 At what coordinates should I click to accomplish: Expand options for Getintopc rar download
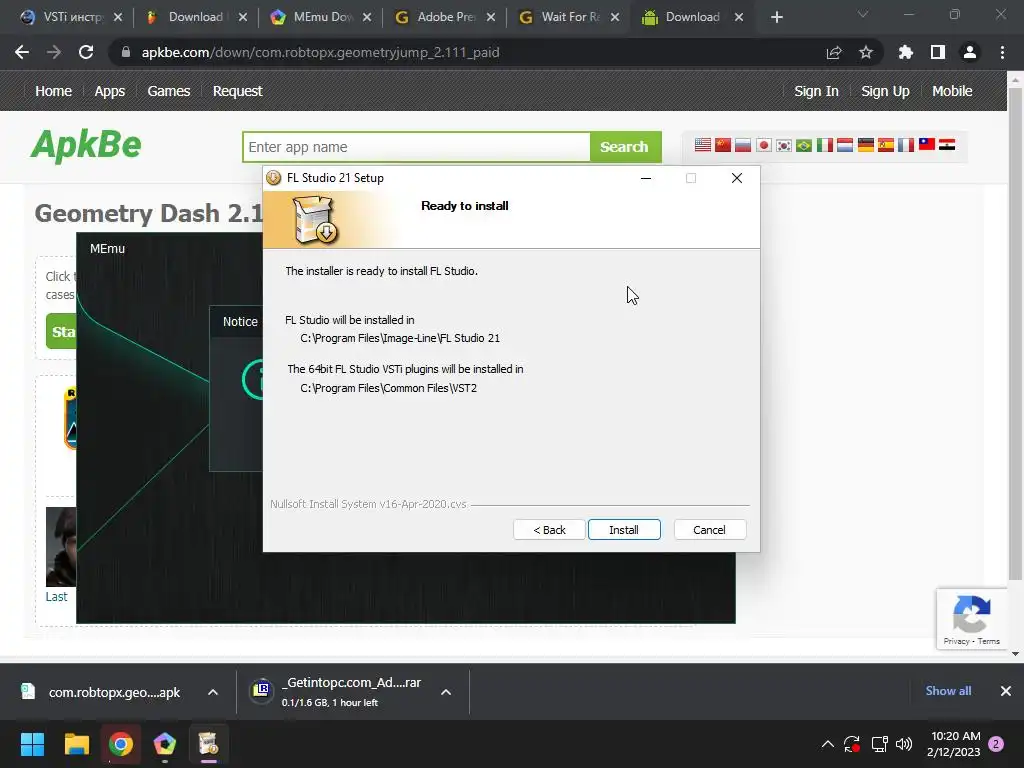tap(446, 692)
